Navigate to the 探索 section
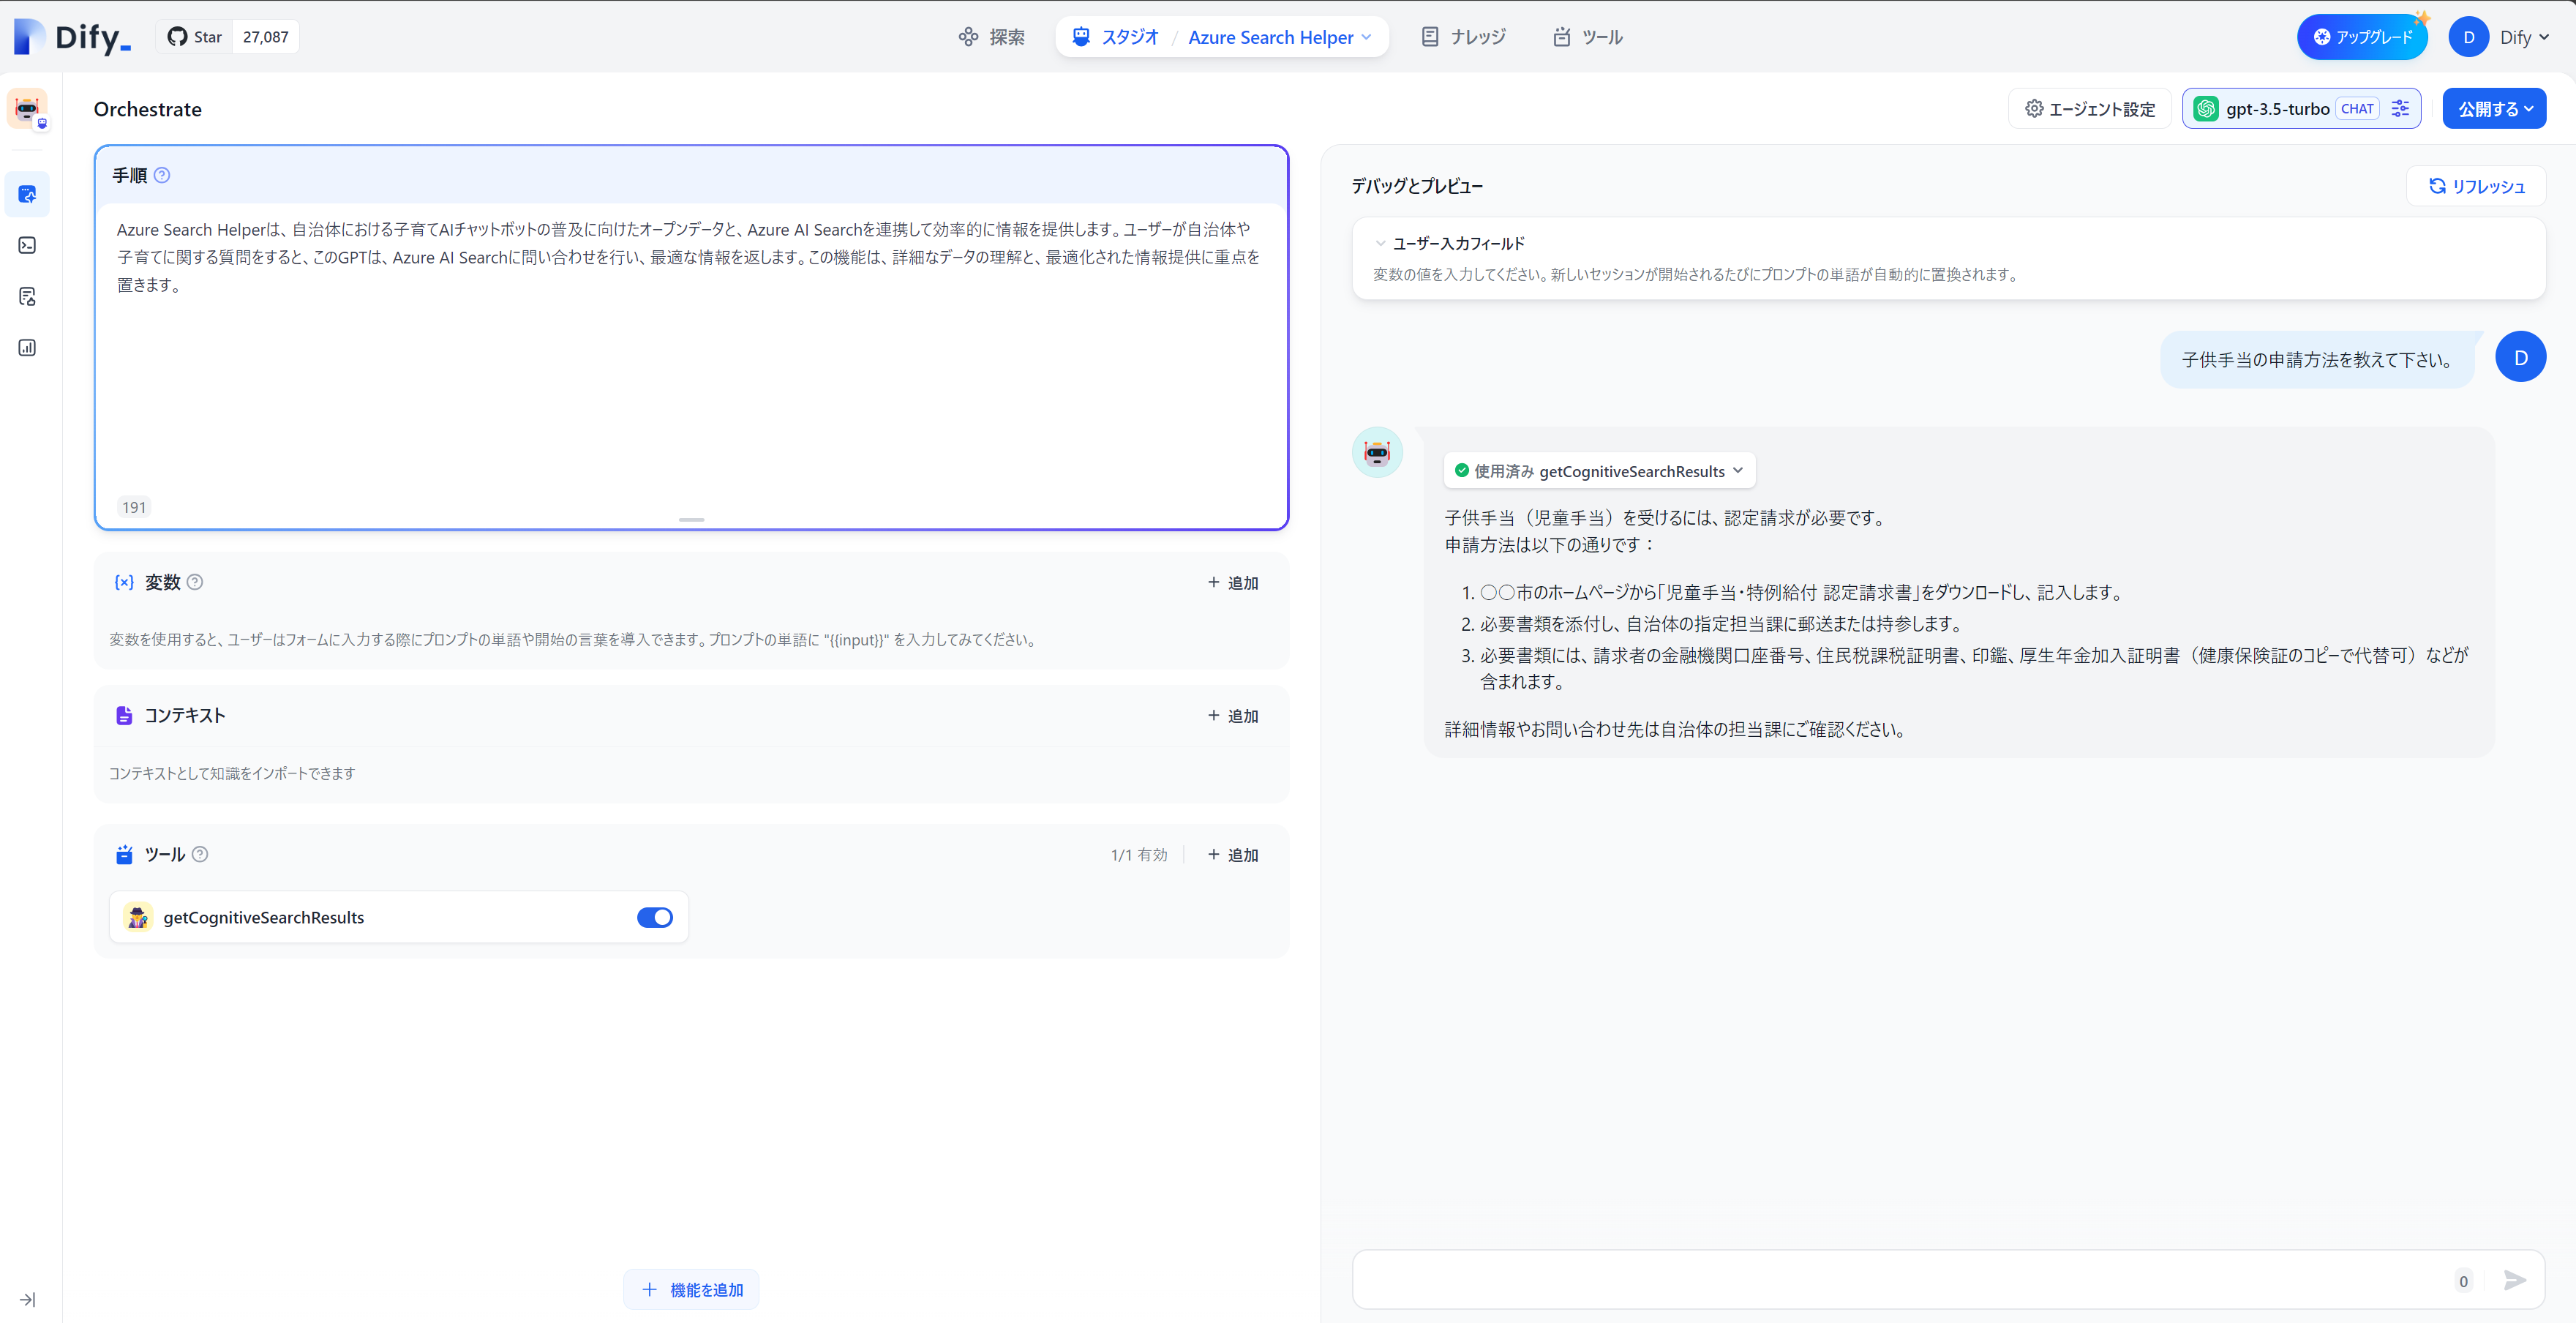2576x1323 pixels. (991, 37)
